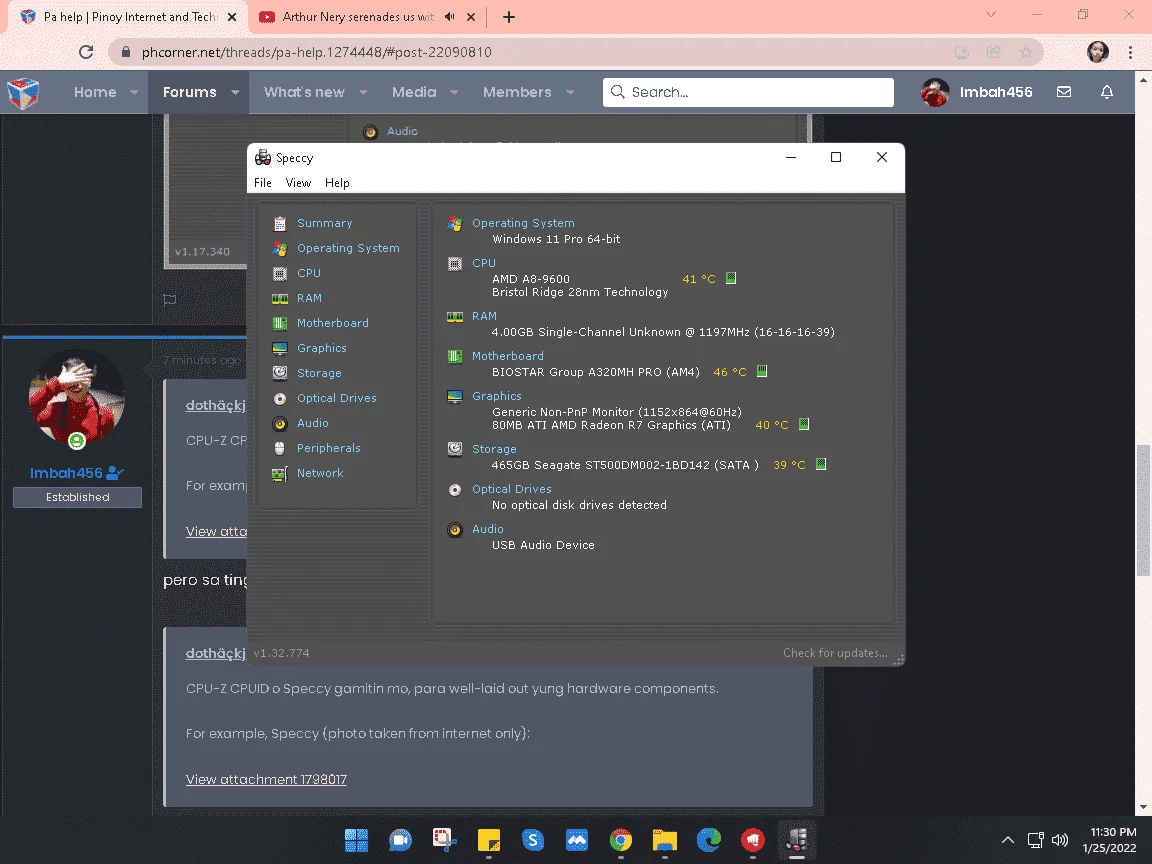This screenshot has width=1152, height=864.
Task: Open lmbah456 account menu in navbar
Action: pos(977,92)
